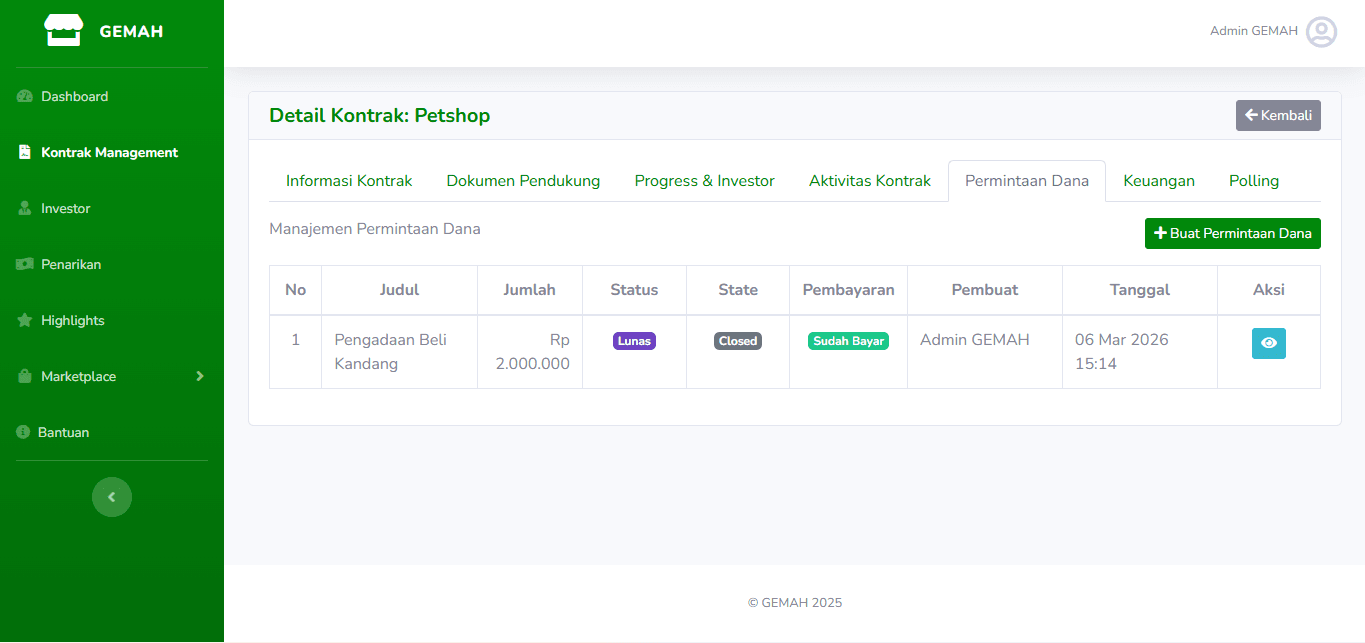The width and height of the screenshot is (1365, 643).
Task: View details via eye button in Aksi
Action: [x=1268, y=343]
